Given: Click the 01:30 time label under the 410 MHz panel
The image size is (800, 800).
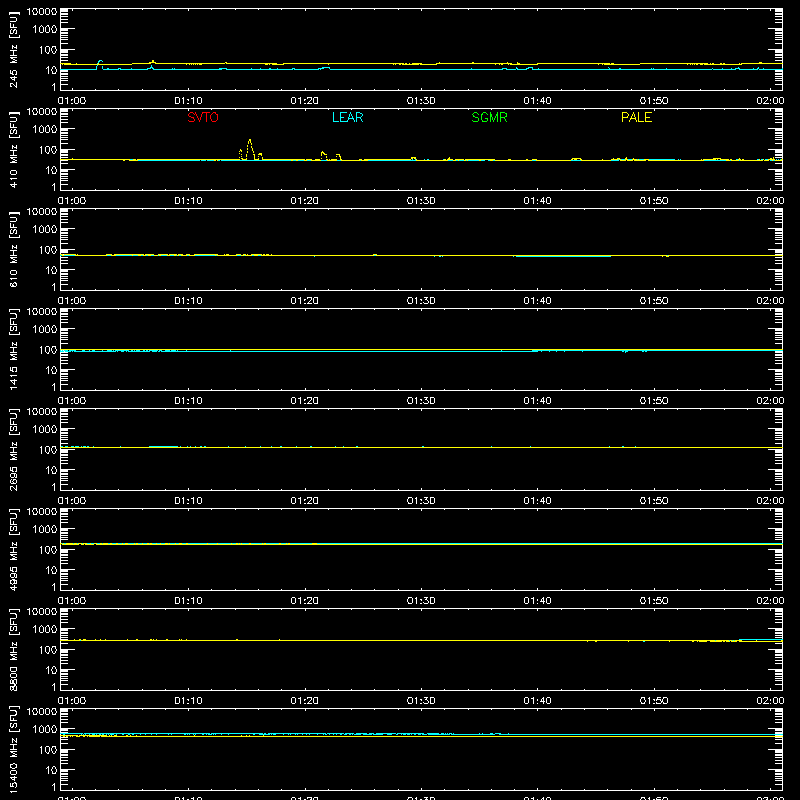Looking at the screenshot, I should (x=421, y=201).
